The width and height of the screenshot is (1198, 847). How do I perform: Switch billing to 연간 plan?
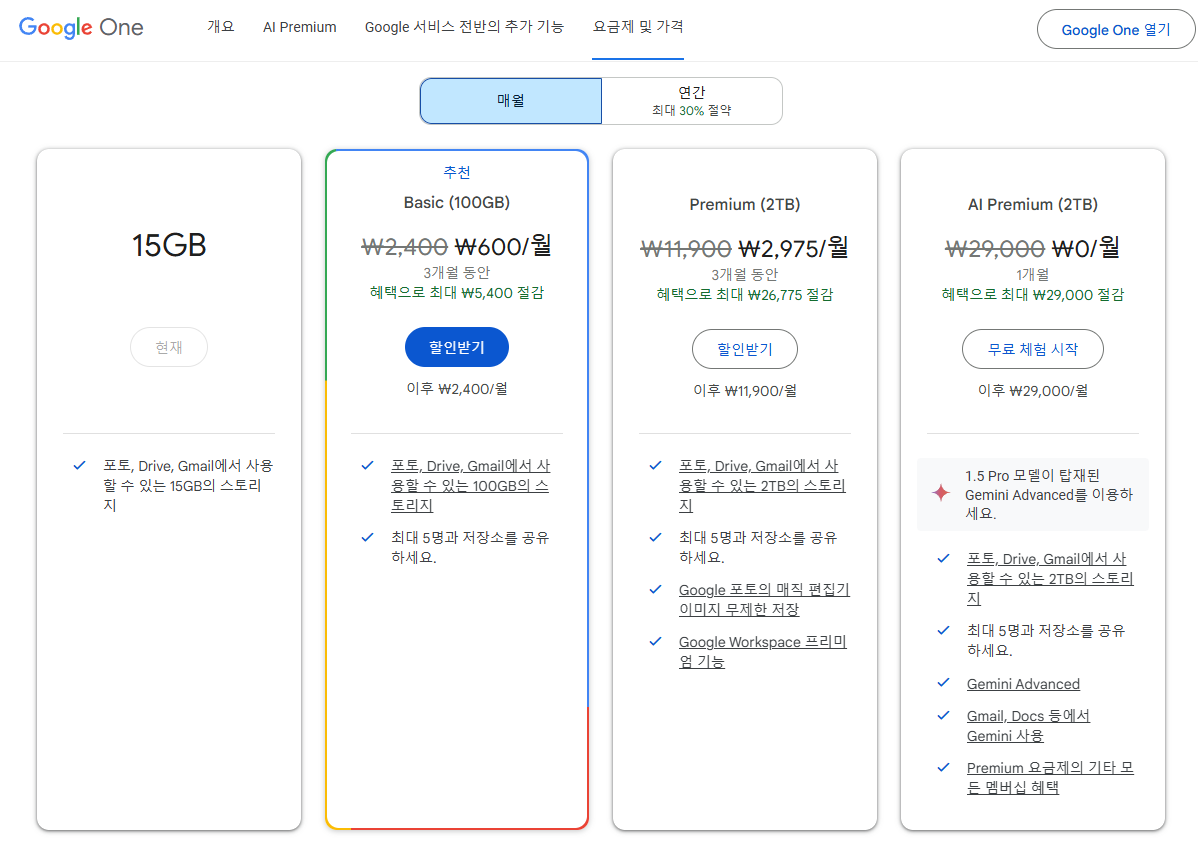pos(692,100)
